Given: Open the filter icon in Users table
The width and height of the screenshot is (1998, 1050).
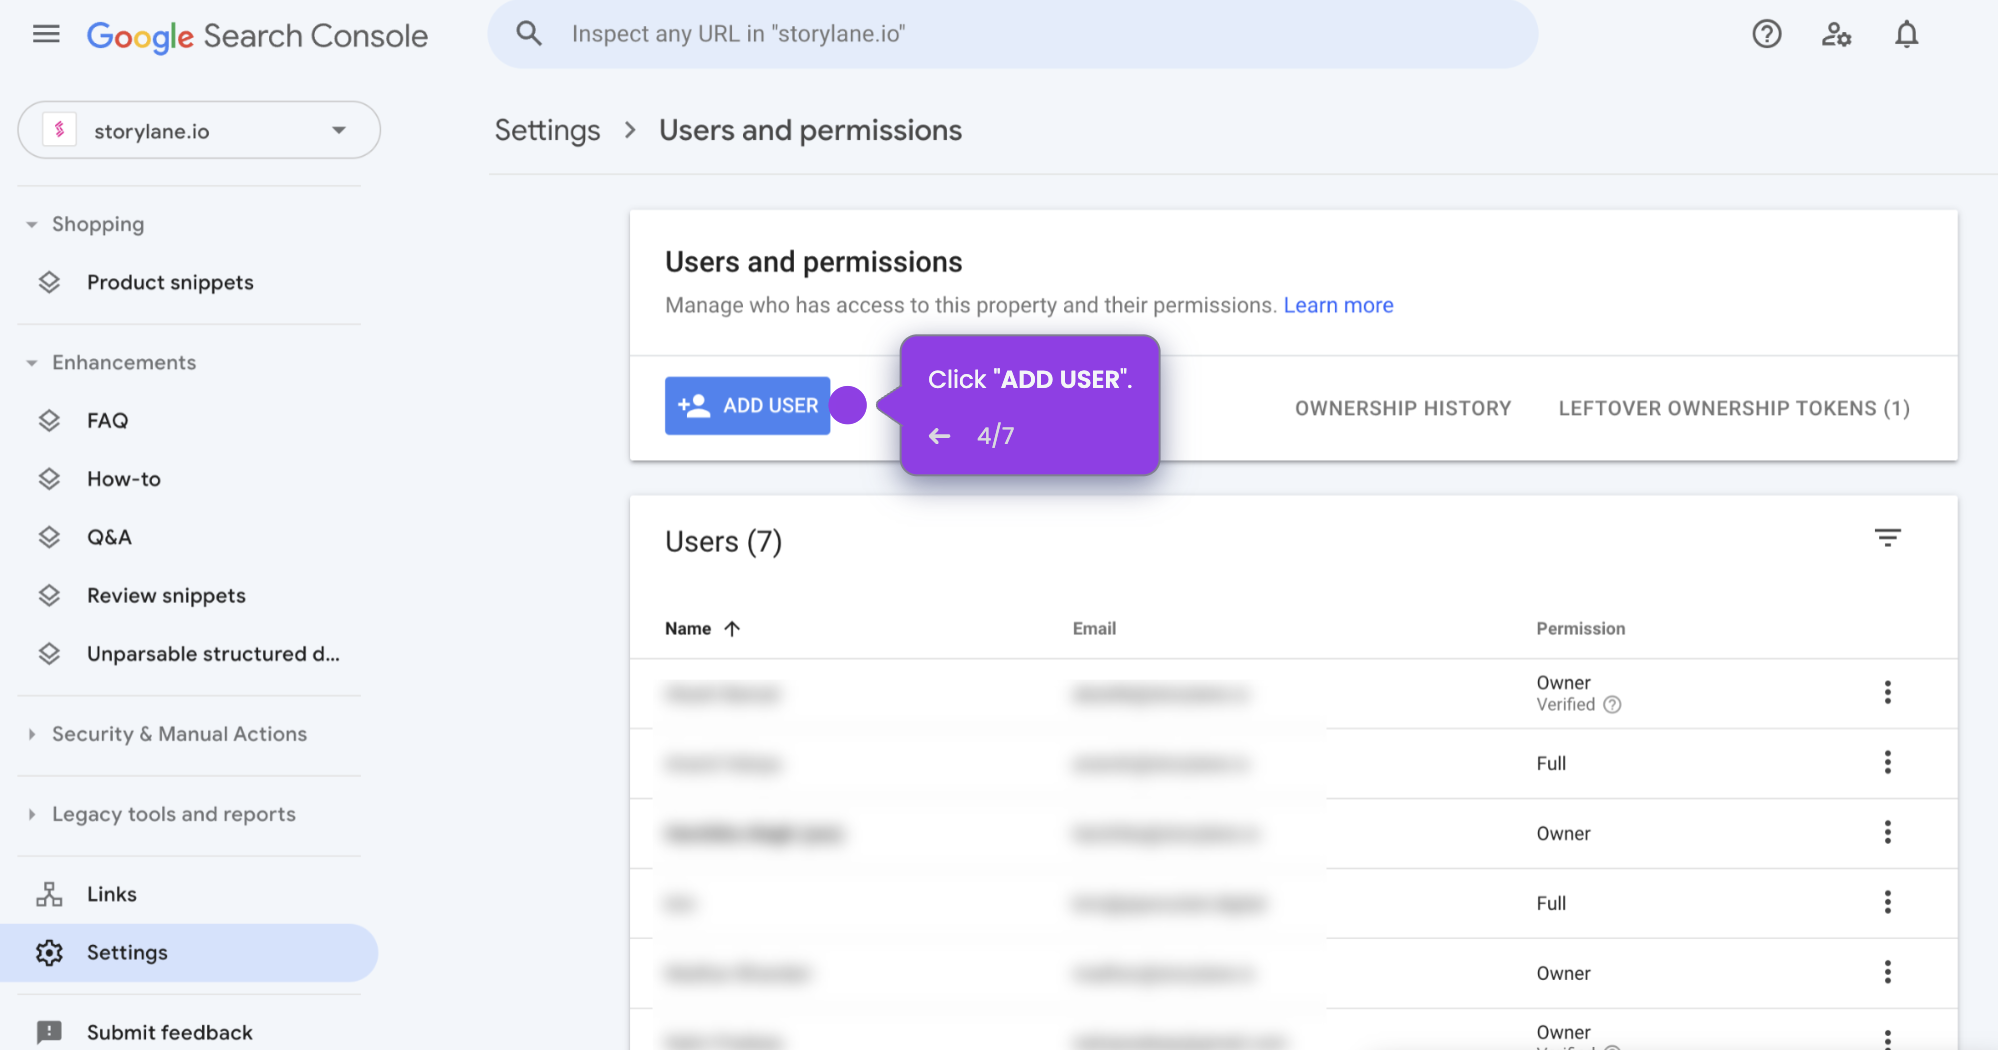Looking at the screenshot, I should click(1888, 538).
